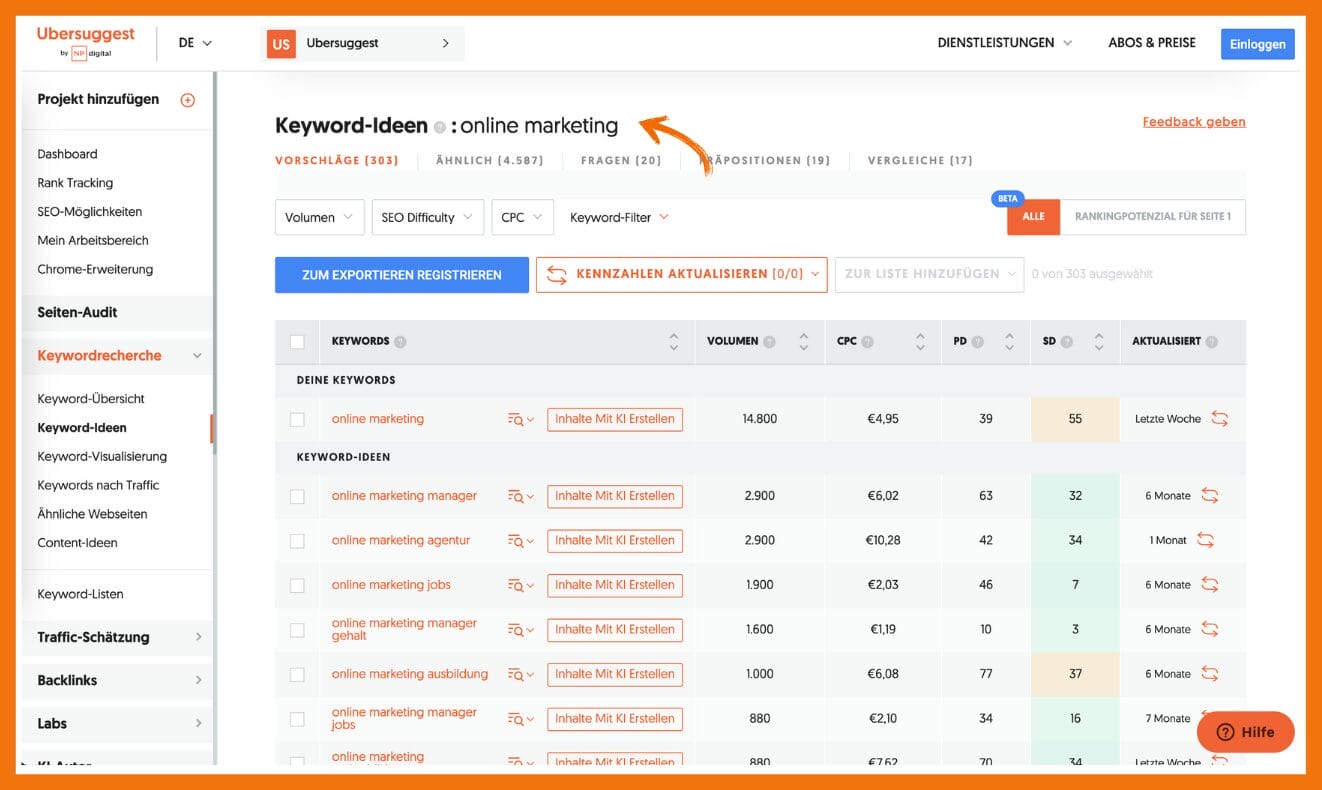1322x790 pixels.
Task: Click refresh icon in online marketing manager row
Action: (x=1210, y=496)
